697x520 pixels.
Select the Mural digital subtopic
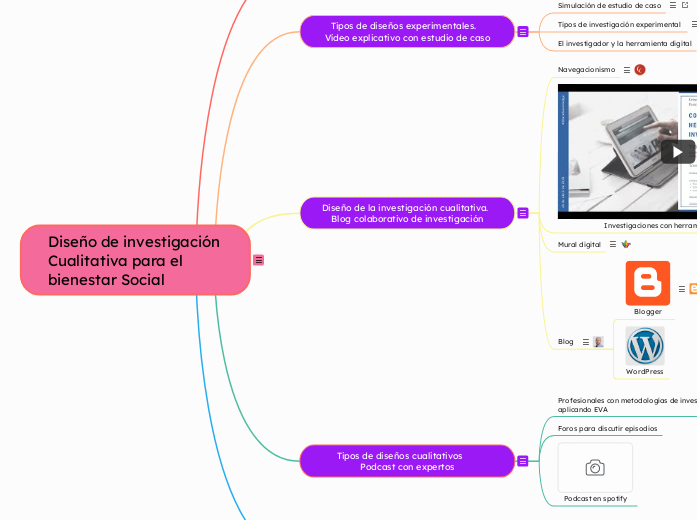pos(579,244)
